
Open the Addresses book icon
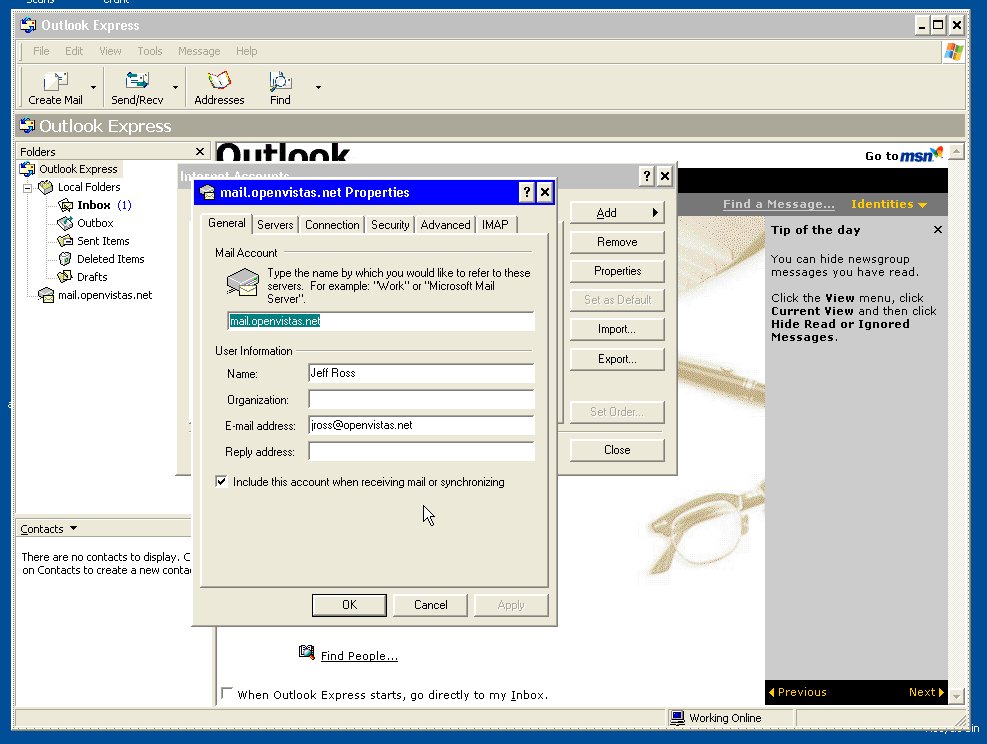(x=219, y=81)
